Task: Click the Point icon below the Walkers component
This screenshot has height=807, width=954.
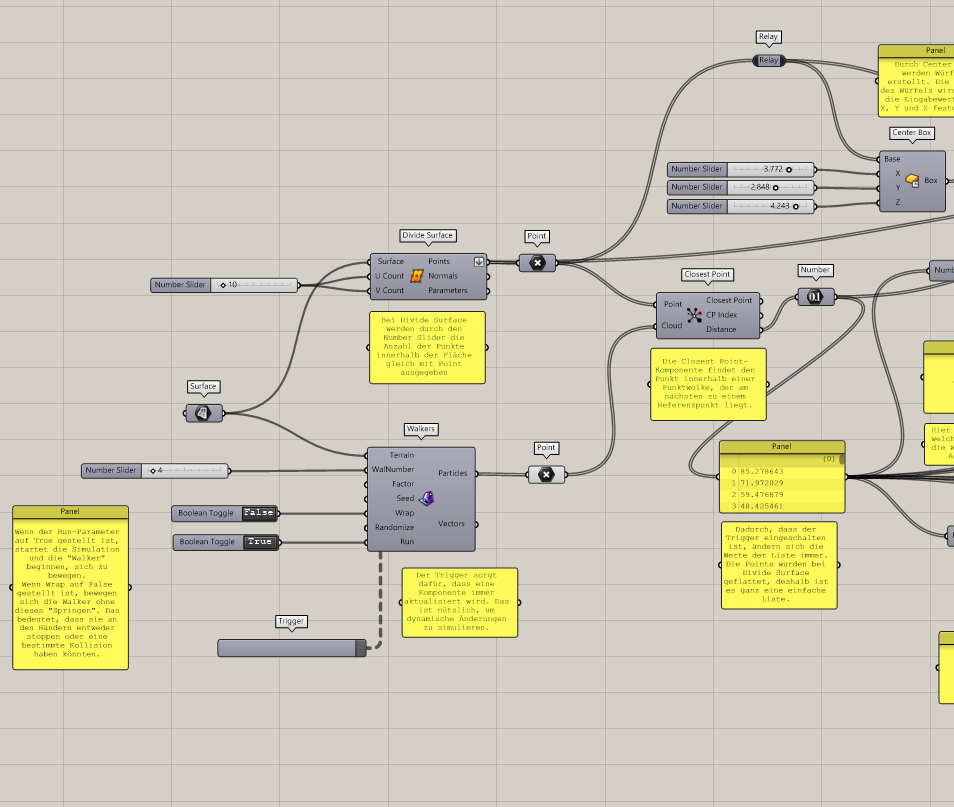Action: click(x=546, y=474)
